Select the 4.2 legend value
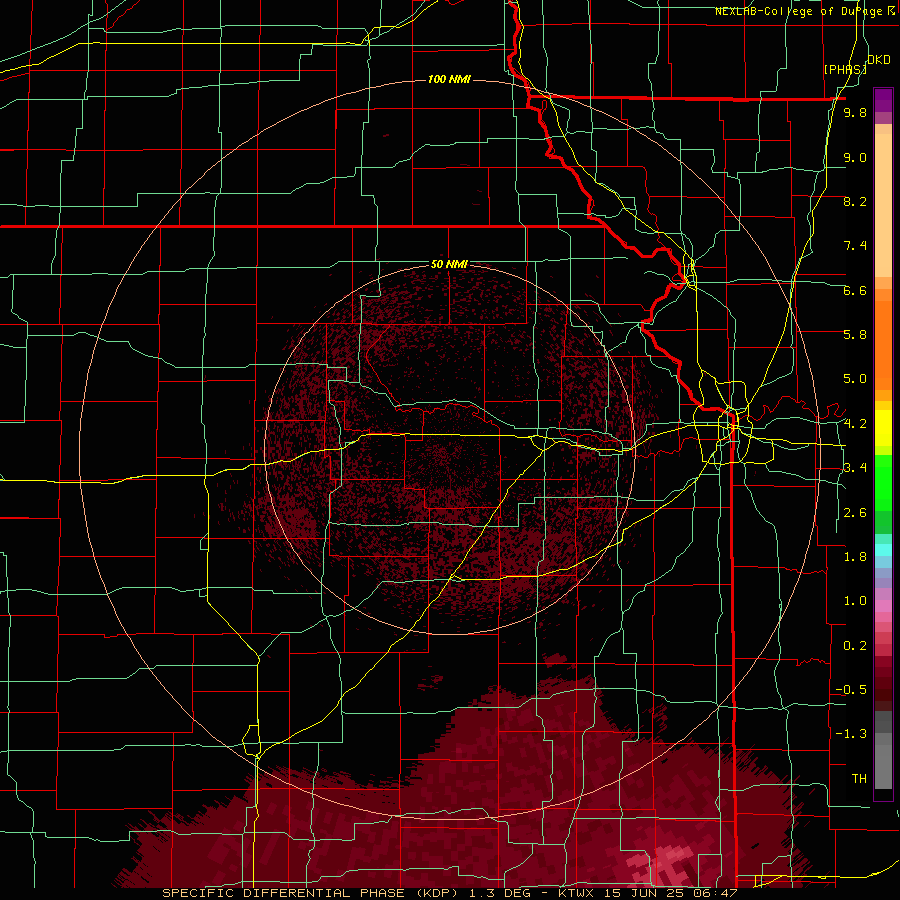Image resolution: width=900 pixels, height=900 pixels. click(855, 424)
